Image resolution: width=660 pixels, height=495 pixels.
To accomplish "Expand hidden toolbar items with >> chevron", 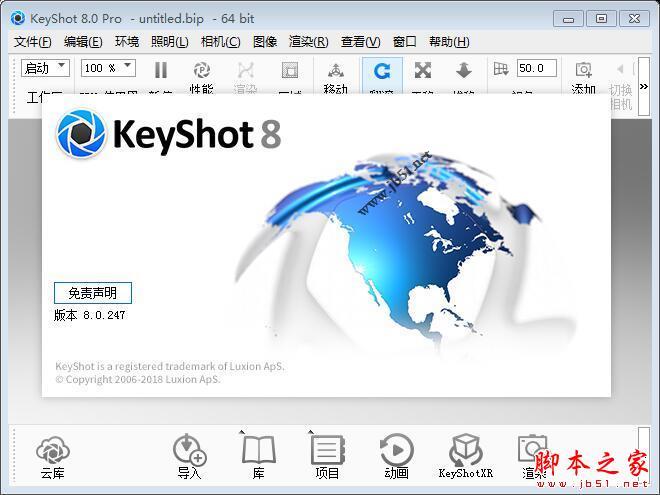I will pos(644,86).
